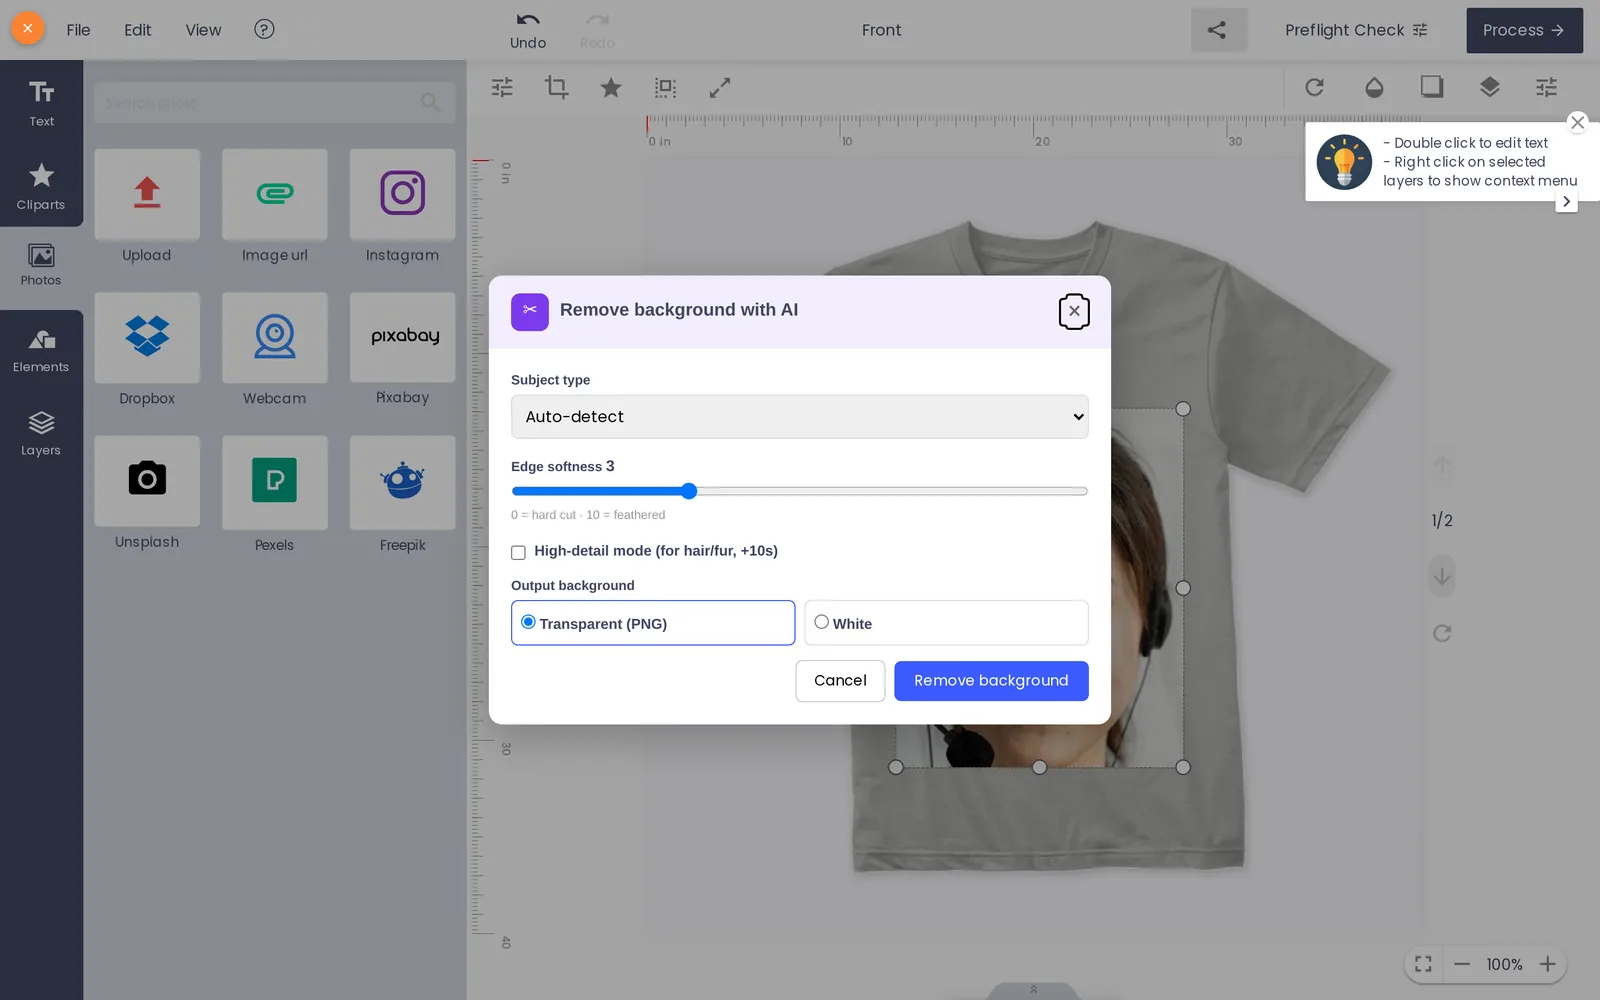Click the 100% zoom level value
Screen dimensions: 1600x1000
pyautogui.click(x=1504, y=964)
